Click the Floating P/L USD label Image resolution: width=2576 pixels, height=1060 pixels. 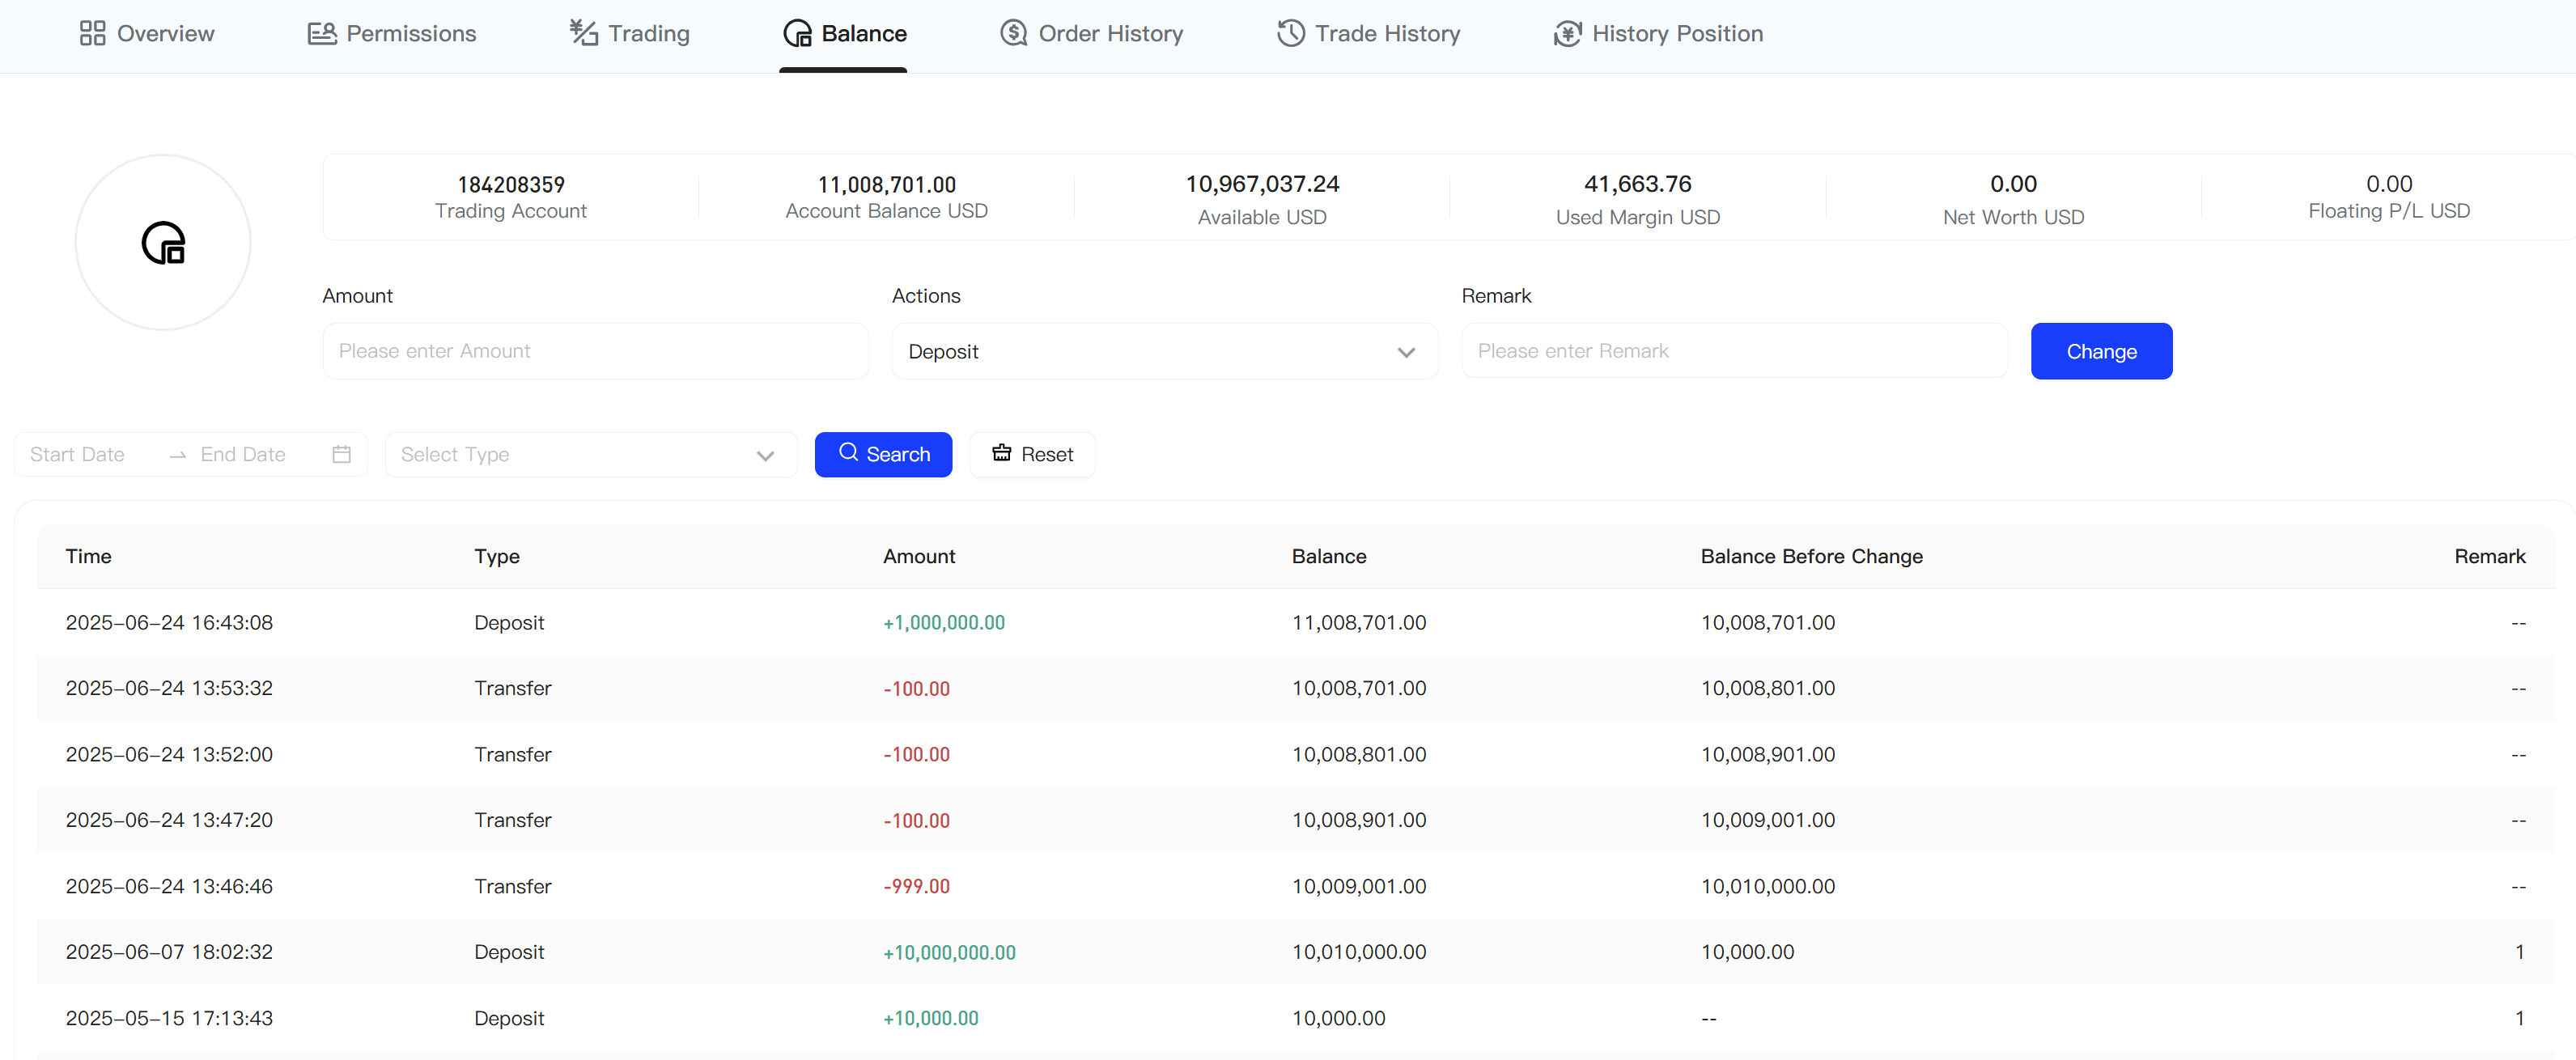2389,211
